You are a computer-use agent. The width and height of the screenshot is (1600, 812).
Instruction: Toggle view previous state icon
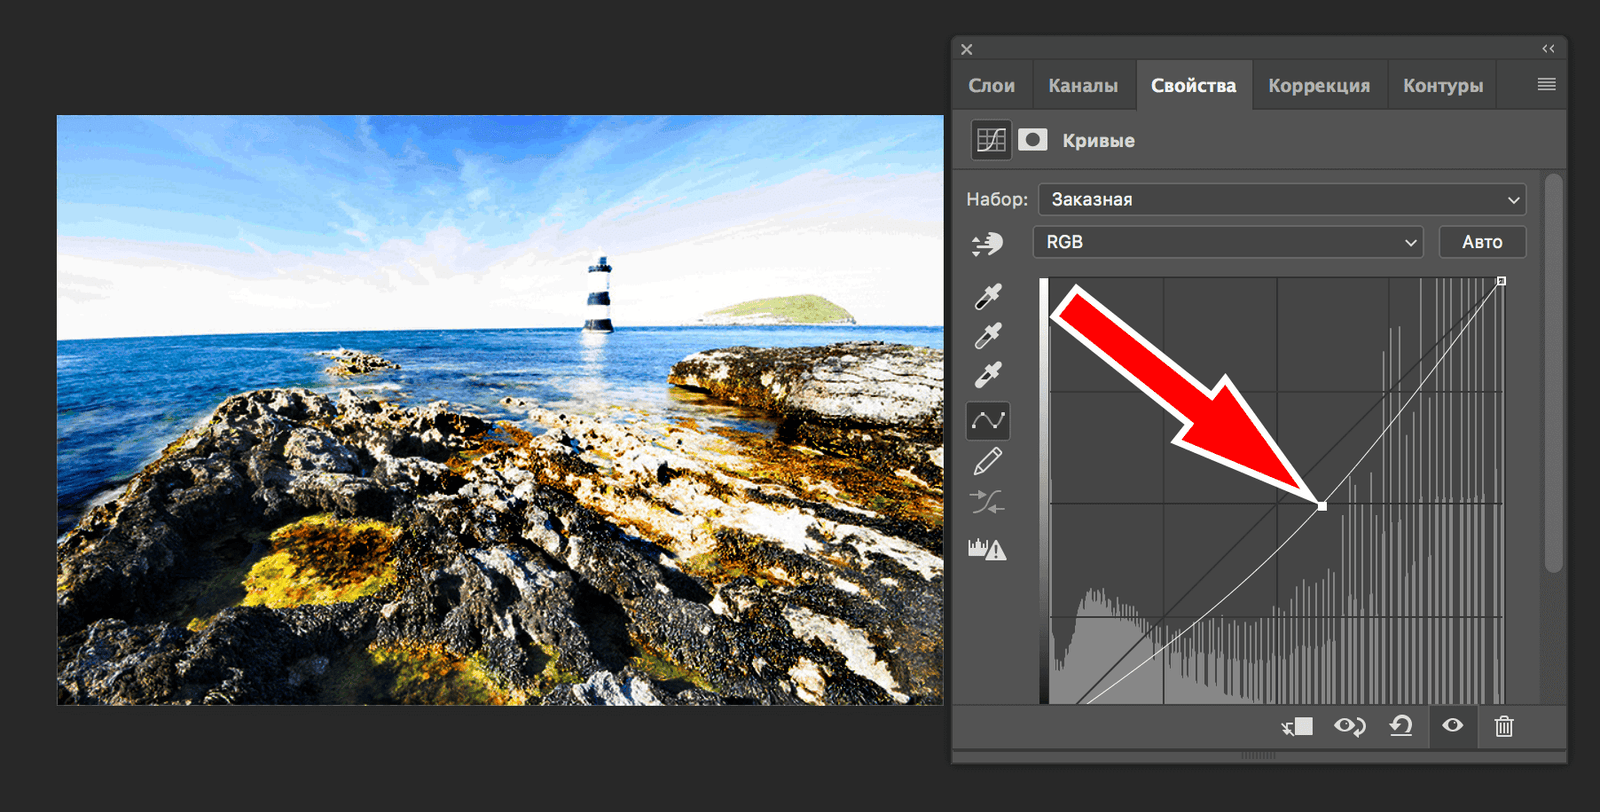click(x=1349, y=726)
